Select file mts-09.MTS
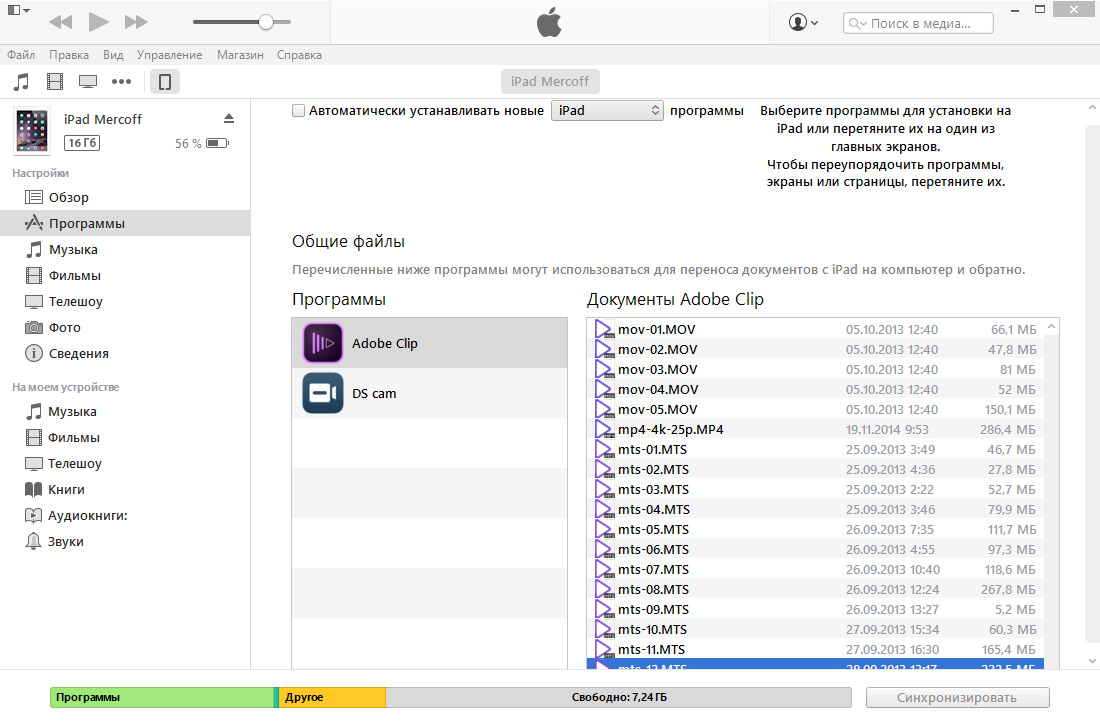Viewport: 1100px width, 725px height. pyautogui.click(x=815, y=609)
